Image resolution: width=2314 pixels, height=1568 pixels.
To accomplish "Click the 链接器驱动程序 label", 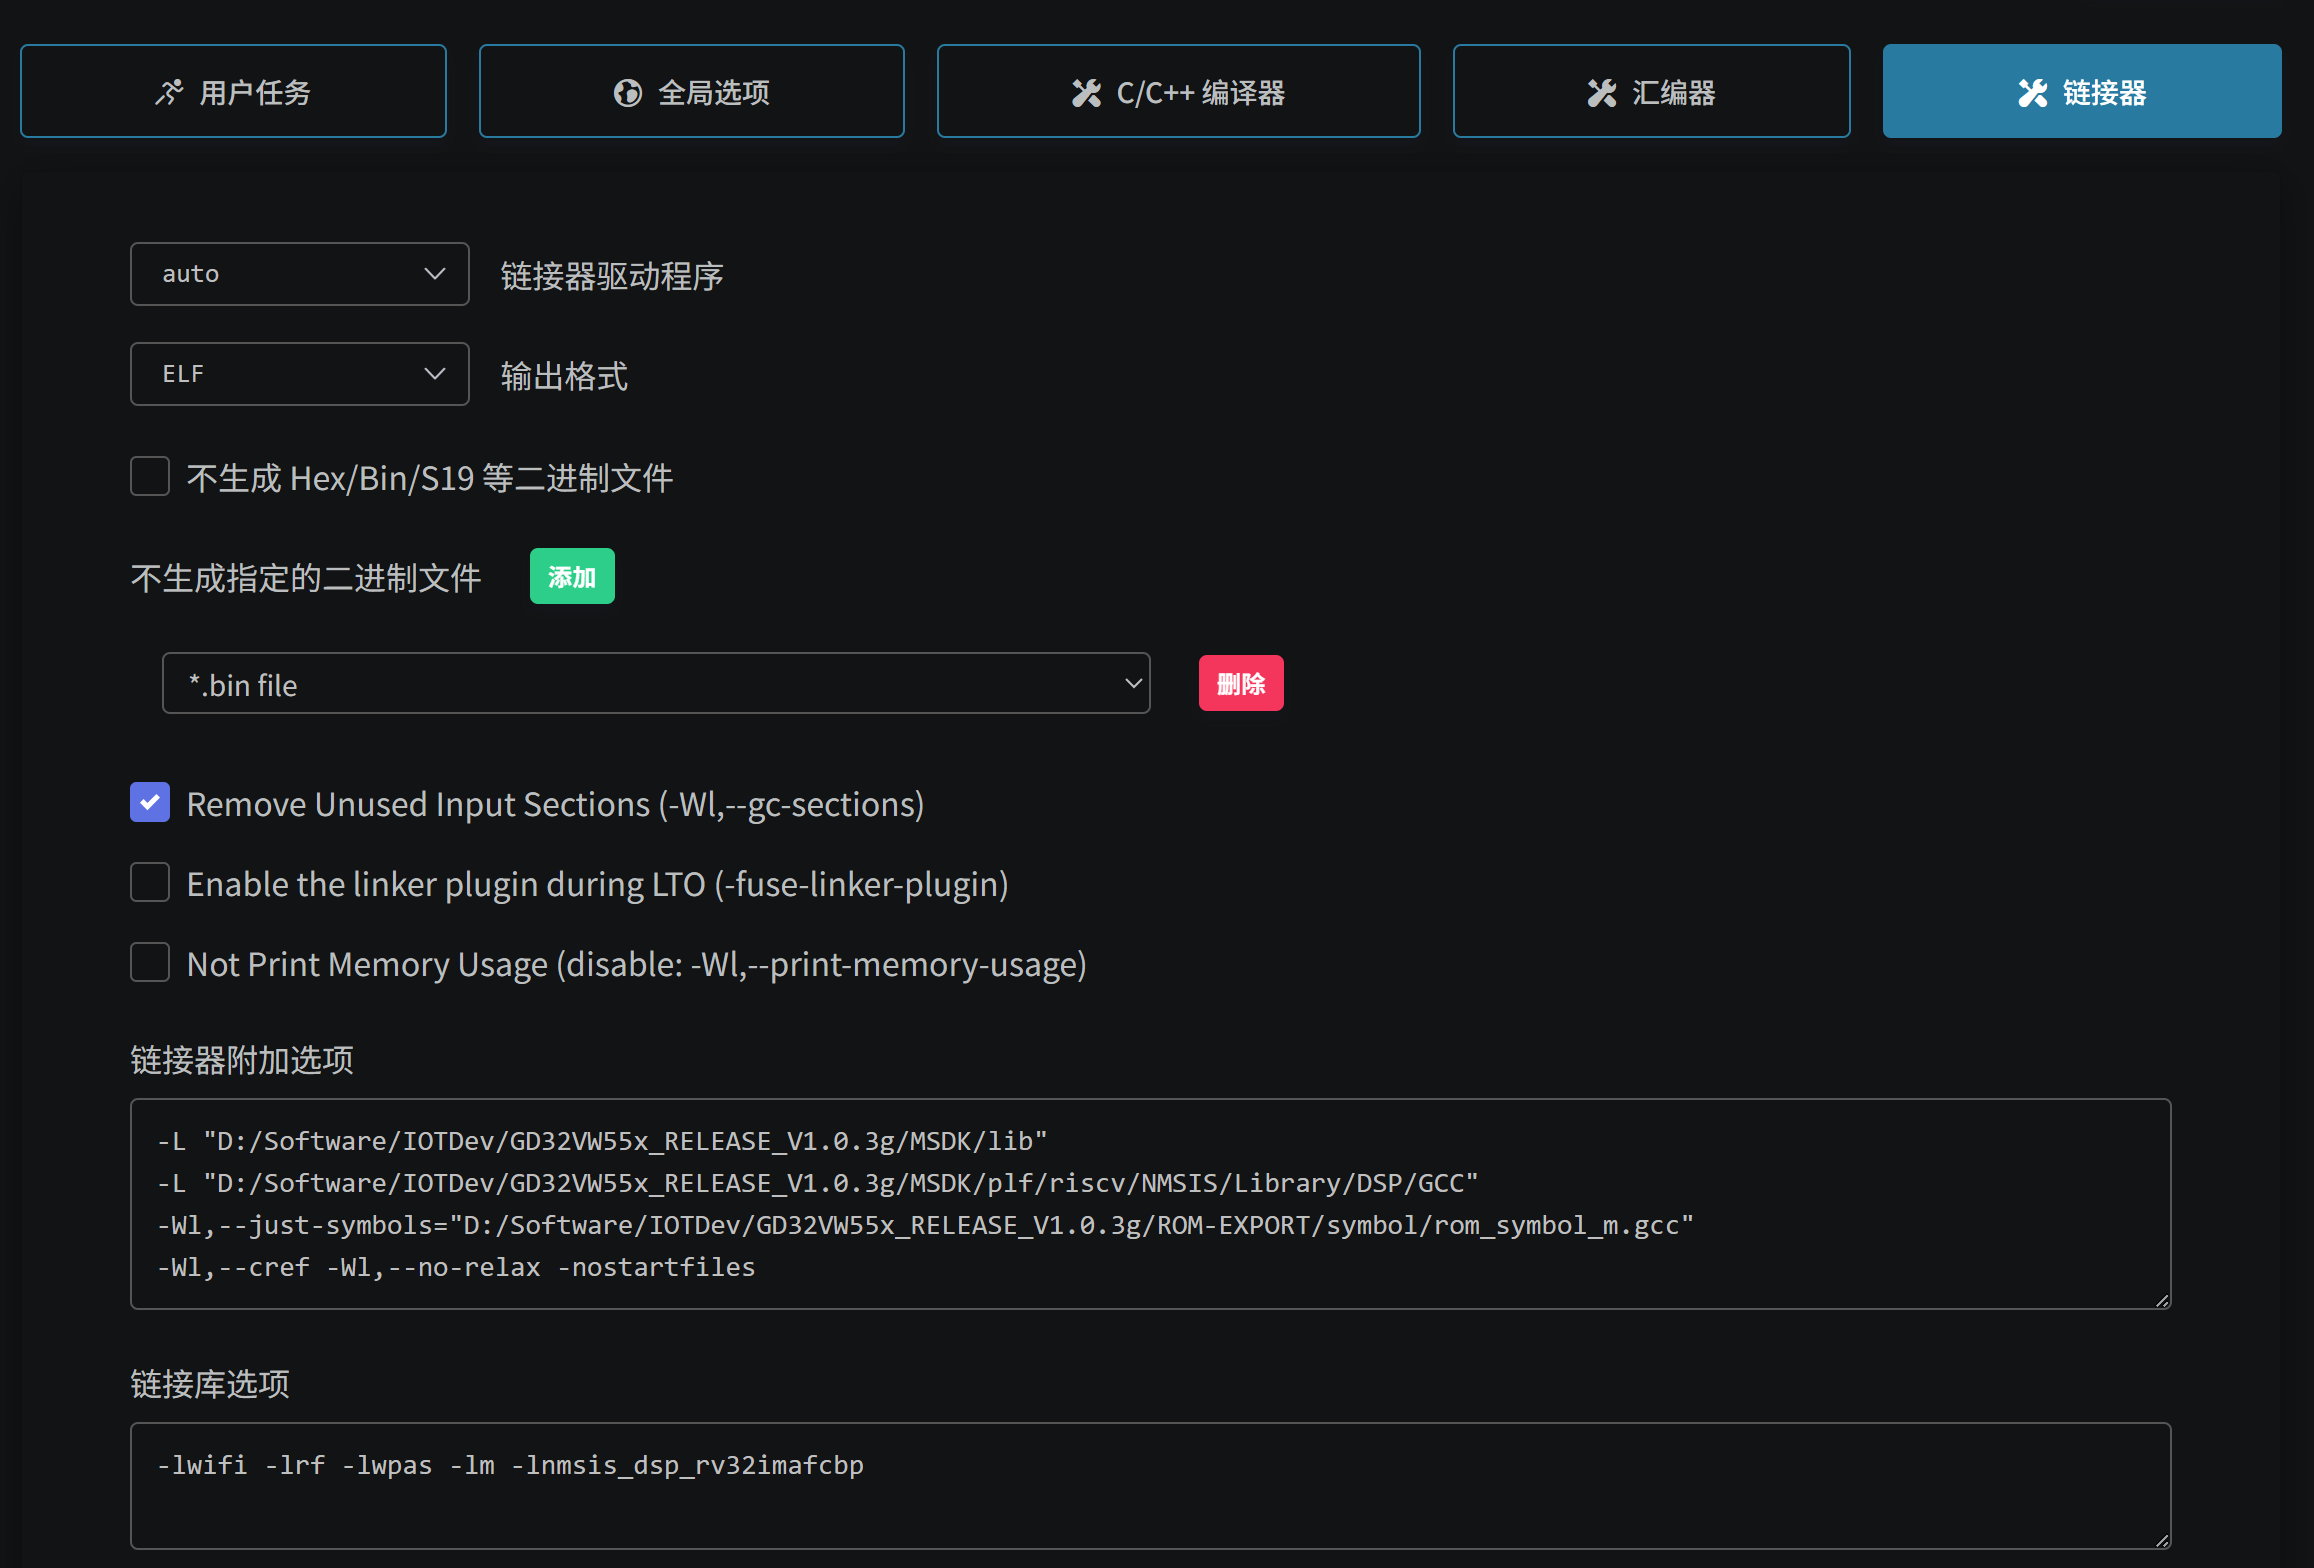I will click(612, 276).
